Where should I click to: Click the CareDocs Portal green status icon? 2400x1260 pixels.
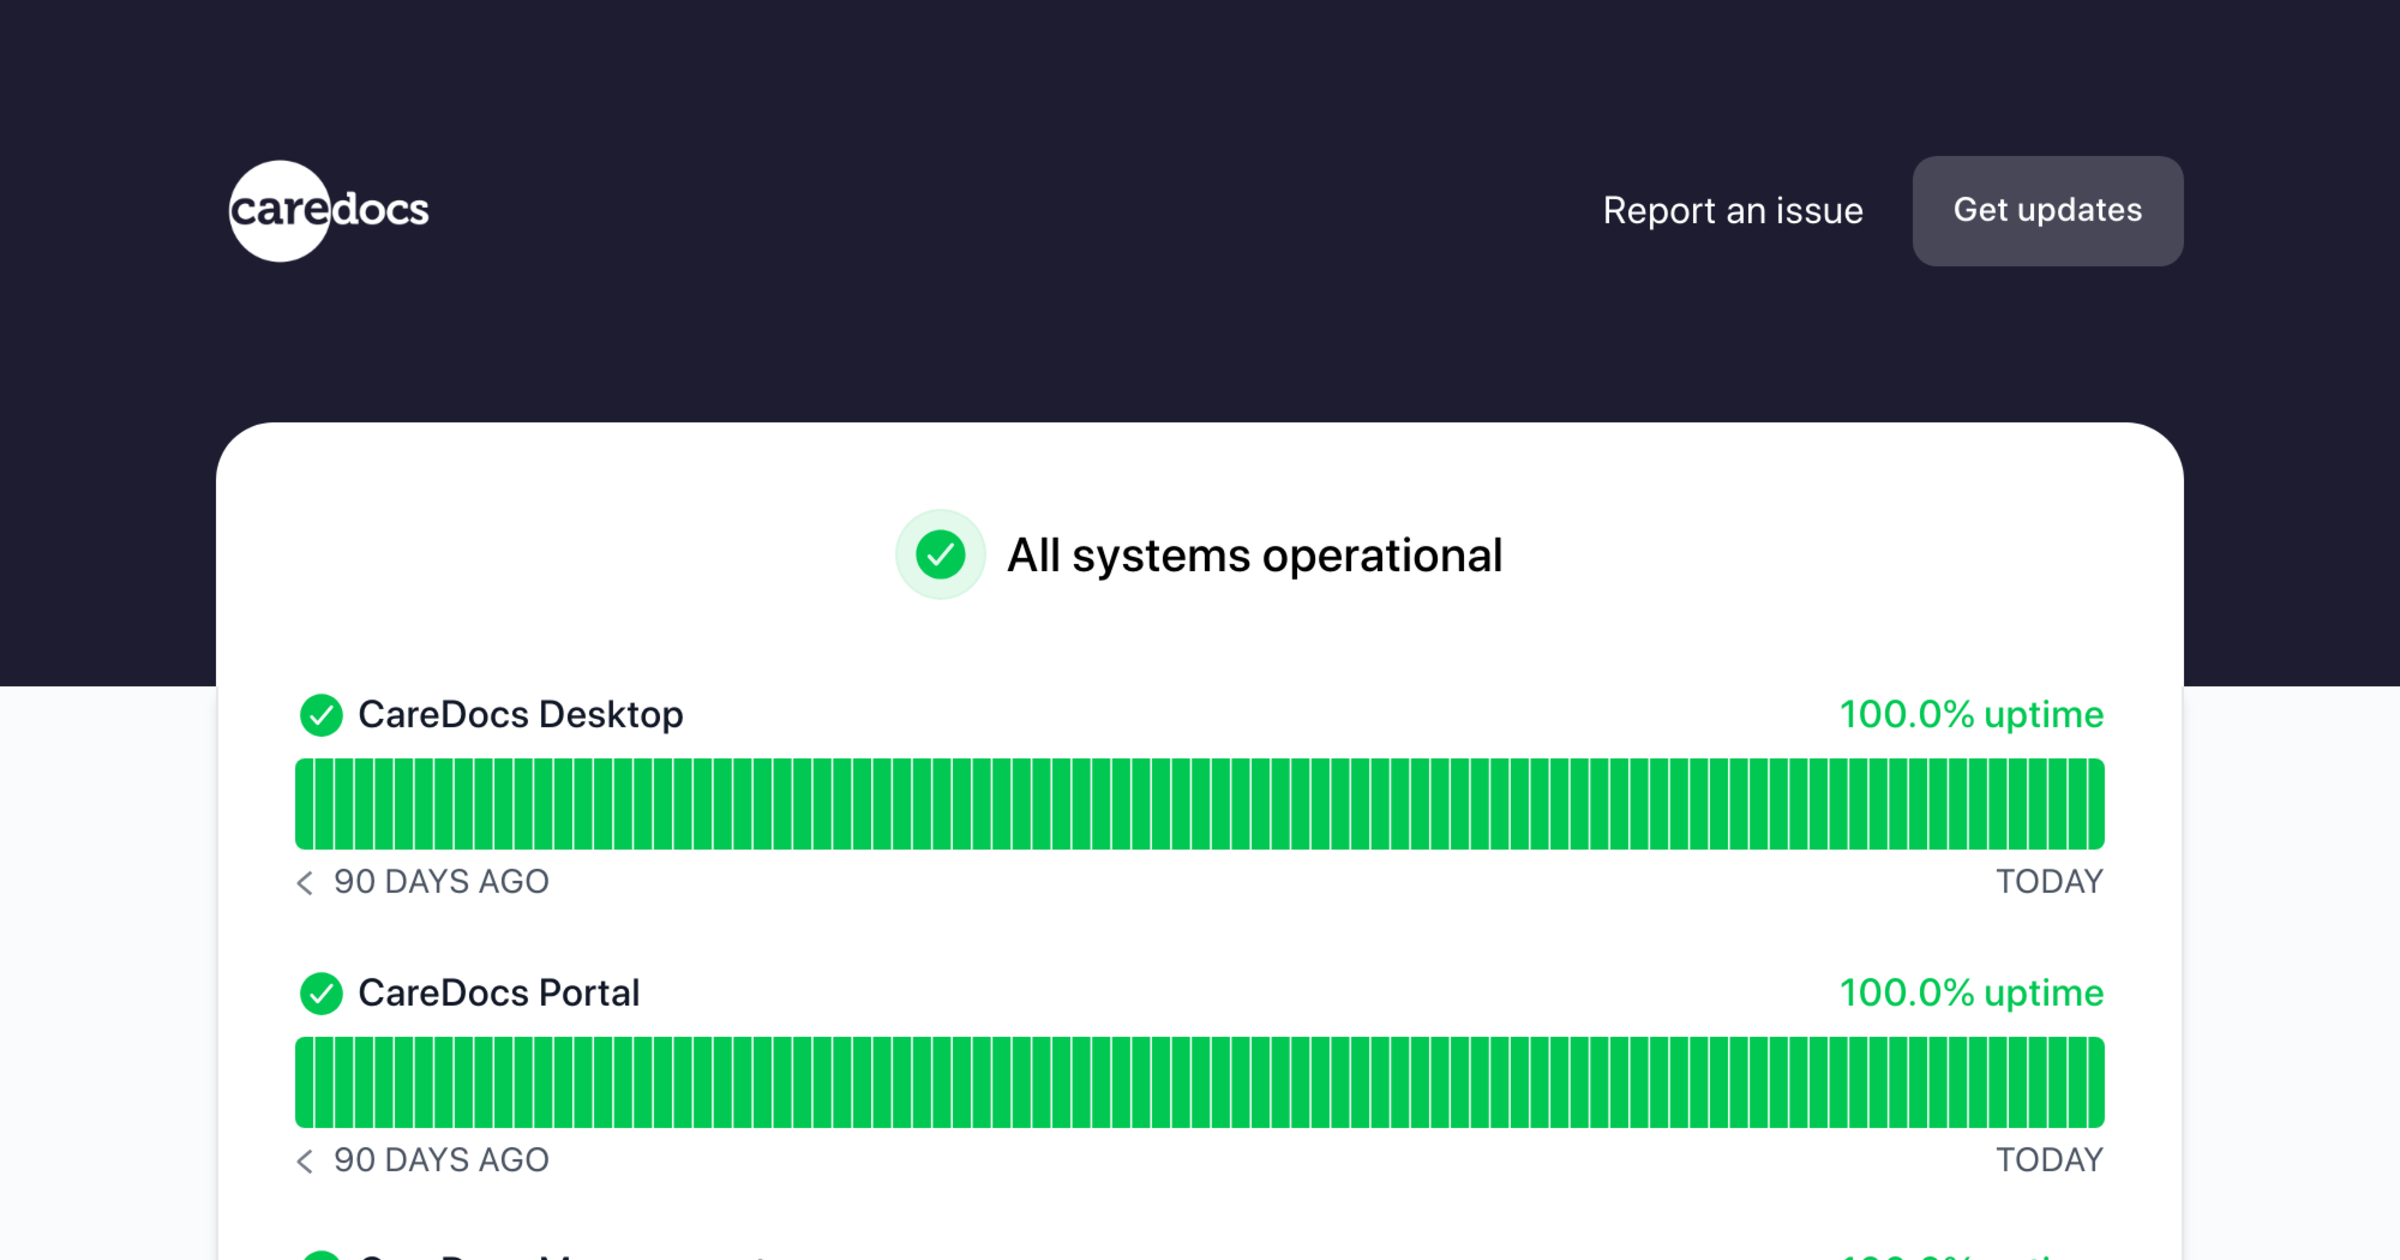tap(321, 993)
